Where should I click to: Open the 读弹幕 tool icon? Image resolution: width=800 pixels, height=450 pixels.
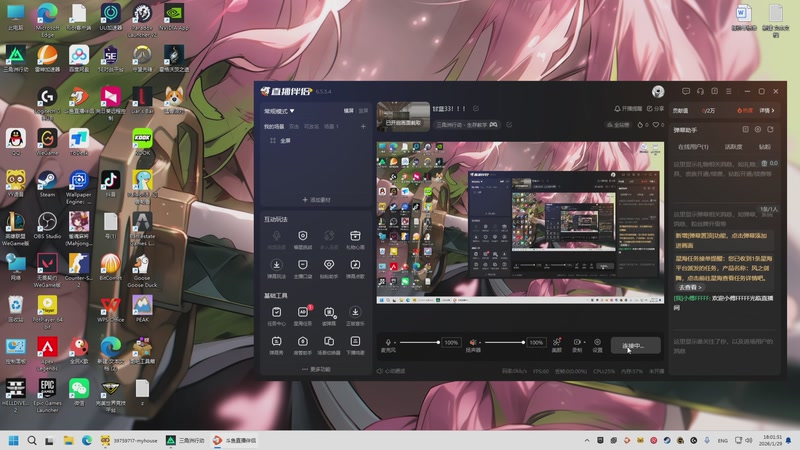(329, 312)
